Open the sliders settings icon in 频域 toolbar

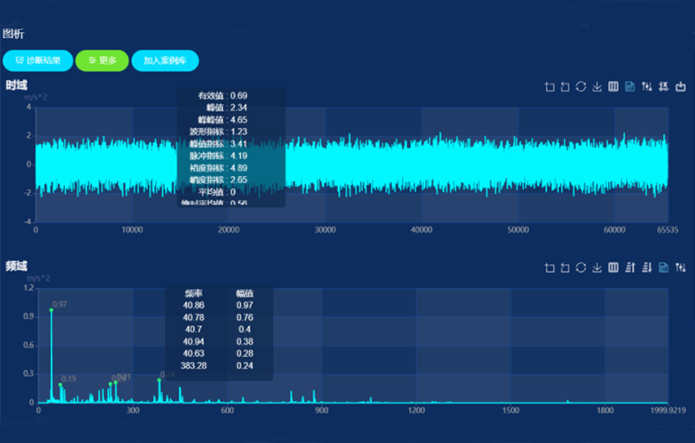coord(681,268)
